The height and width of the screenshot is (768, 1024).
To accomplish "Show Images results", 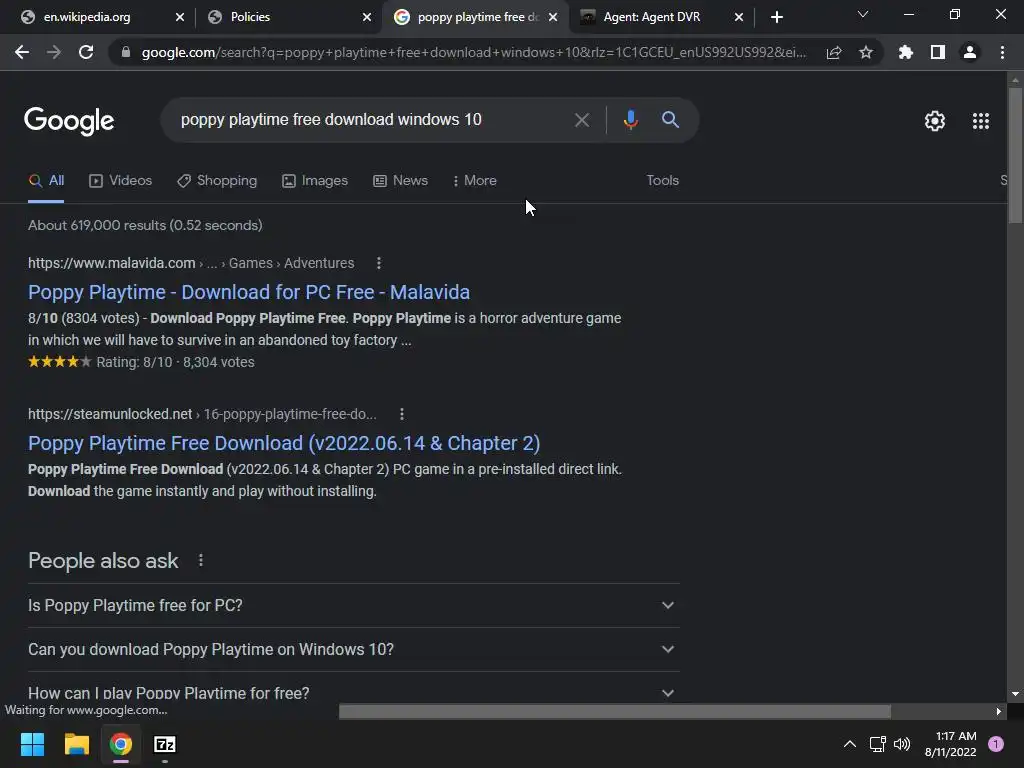I will 315,180.
